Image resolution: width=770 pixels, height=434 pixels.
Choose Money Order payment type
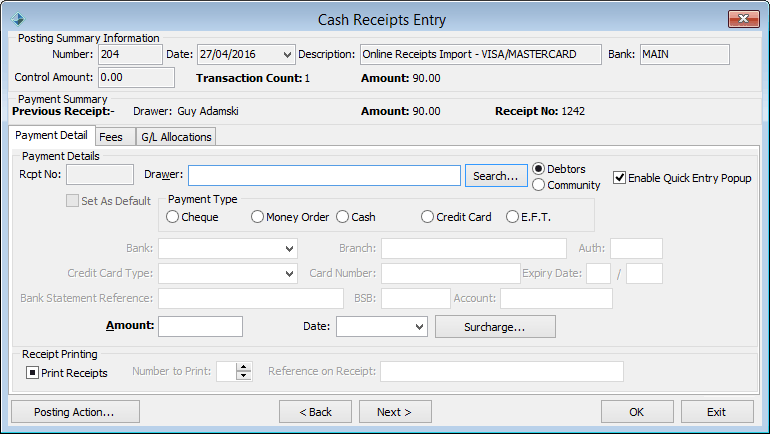tap(257, 217)
